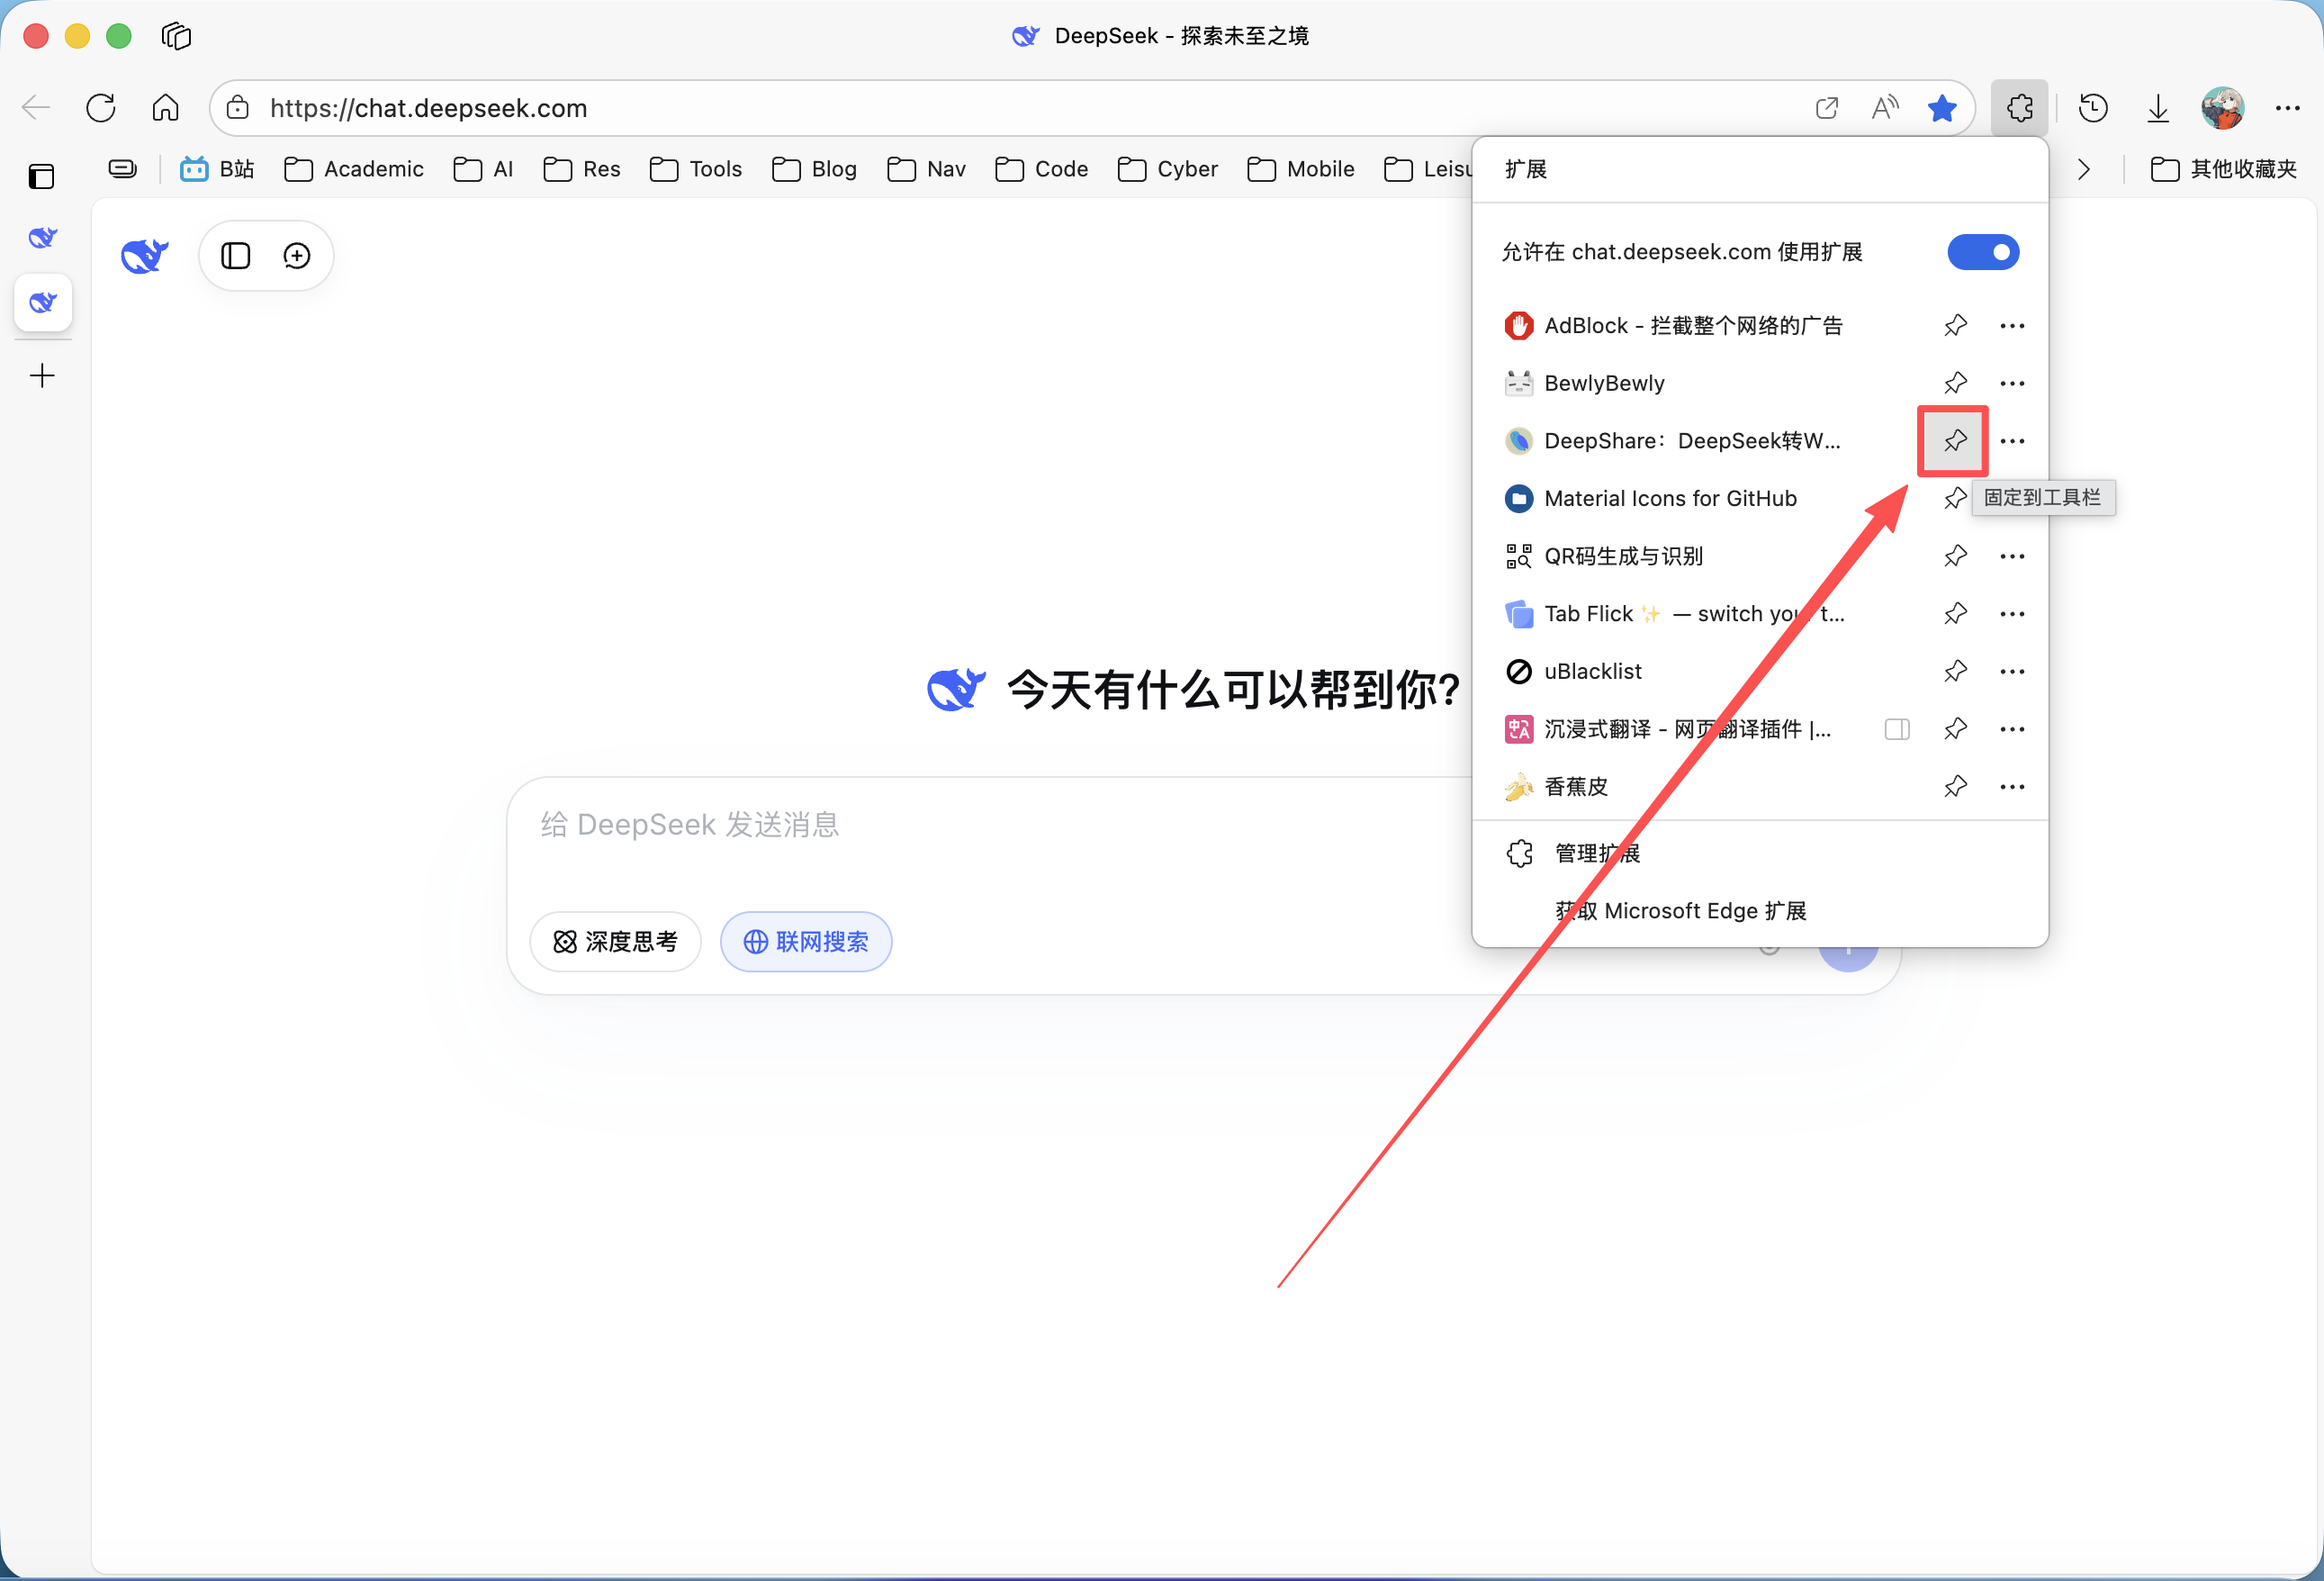Toggle 深度思考 deep thinking mode
Viewport: 2324px width, 1581px height.
pos(615,941)
